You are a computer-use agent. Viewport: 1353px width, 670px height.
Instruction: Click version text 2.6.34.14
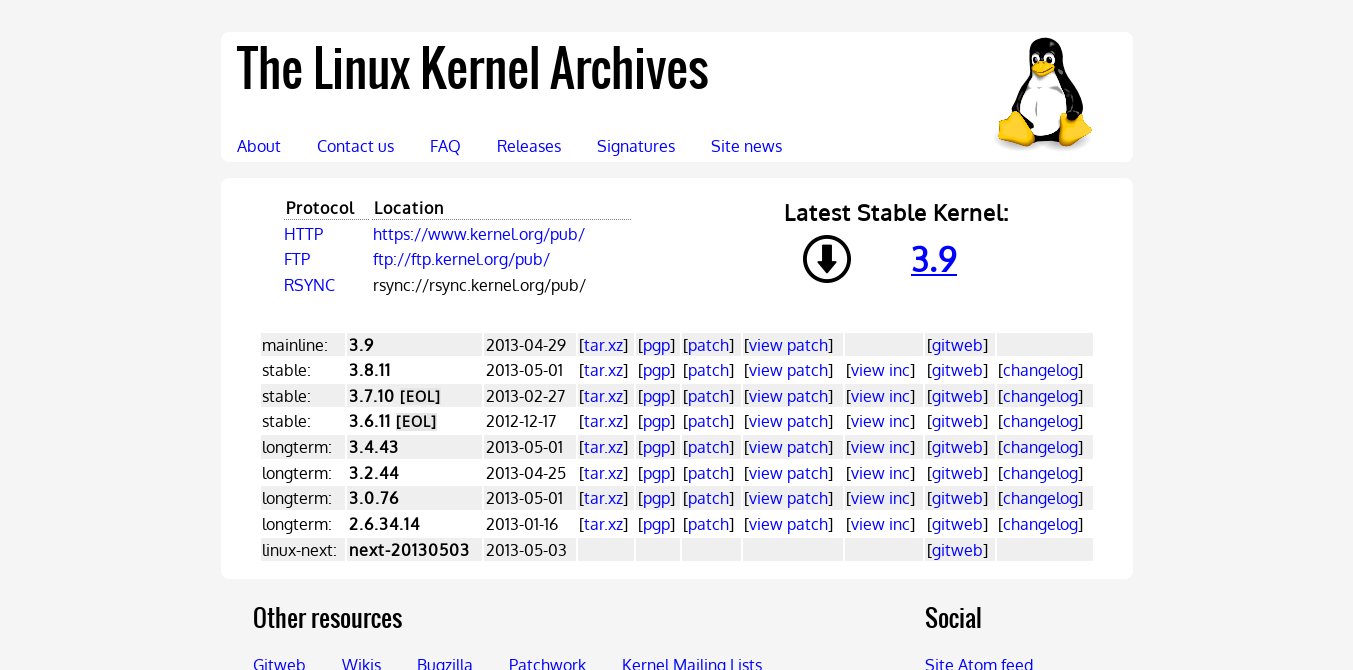tap(385, 524)
